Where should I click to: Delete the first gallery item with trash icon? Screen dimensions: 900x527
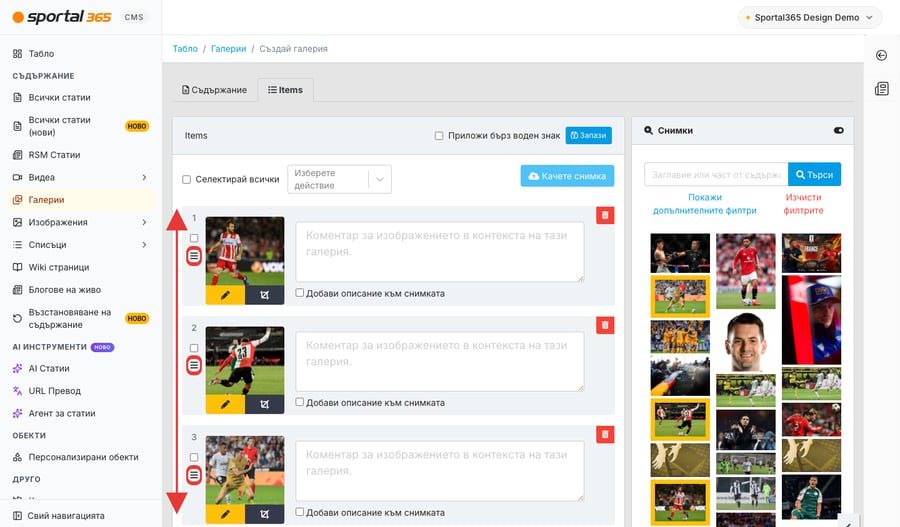605,215
